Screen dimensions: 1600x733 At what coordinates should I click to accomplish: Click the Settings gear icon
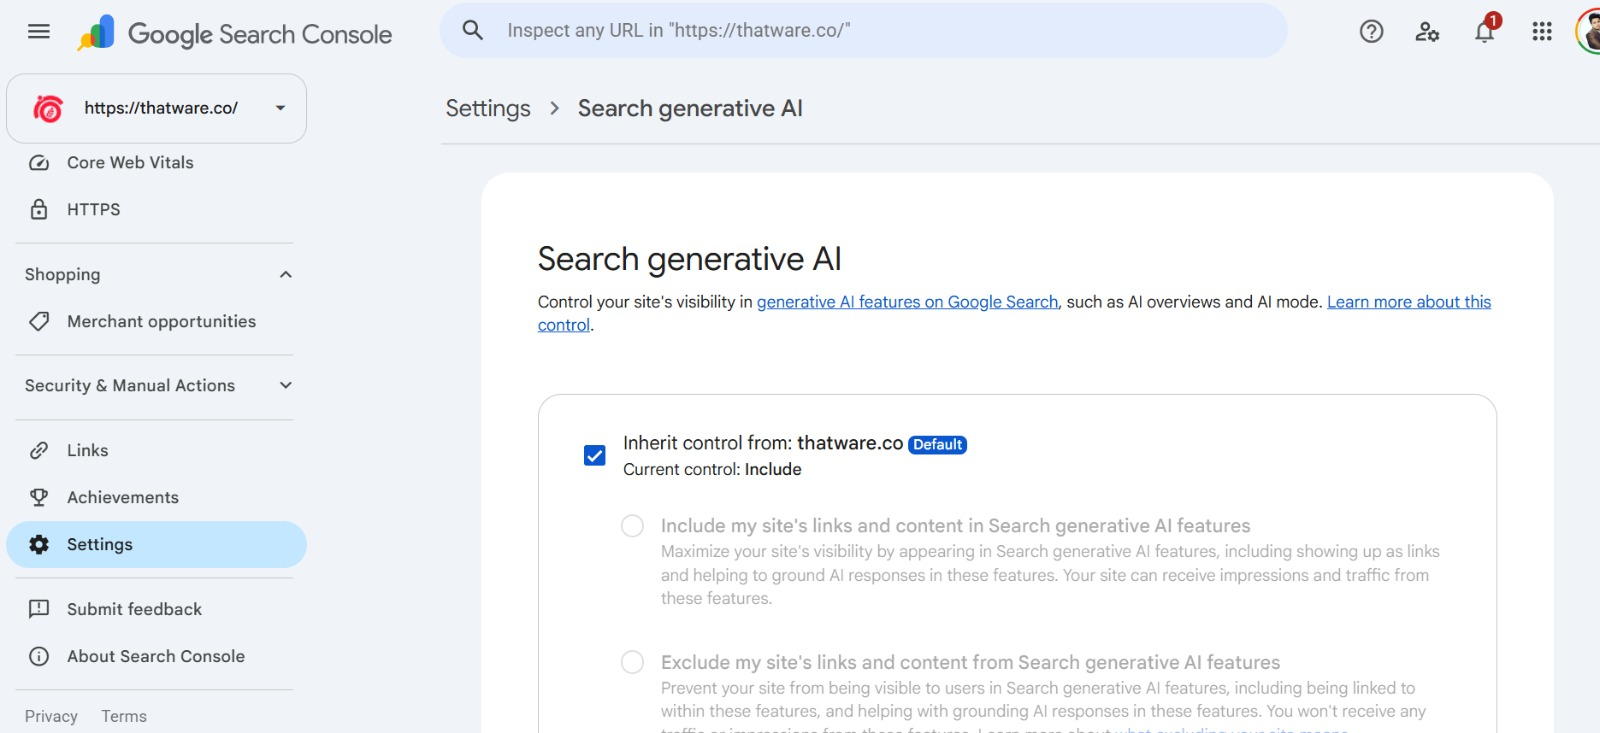pos(39,544)
